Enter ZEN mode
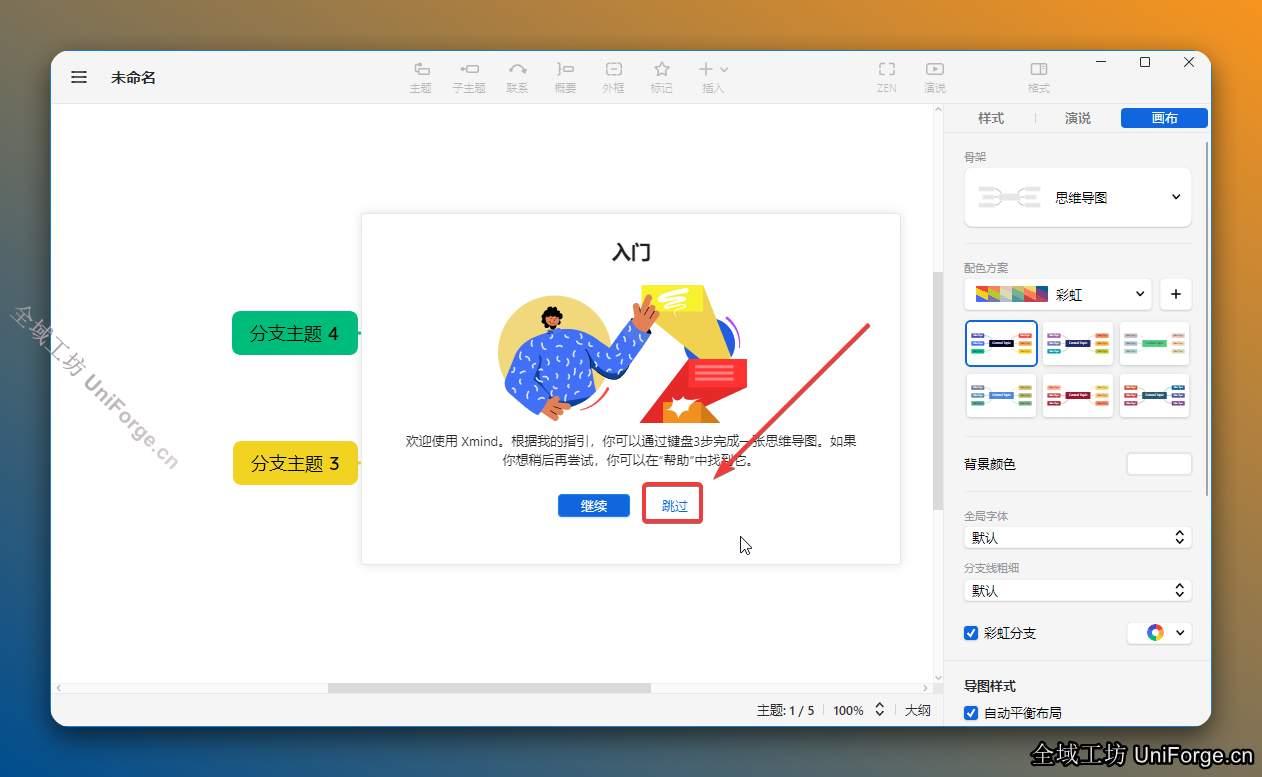 887,77
